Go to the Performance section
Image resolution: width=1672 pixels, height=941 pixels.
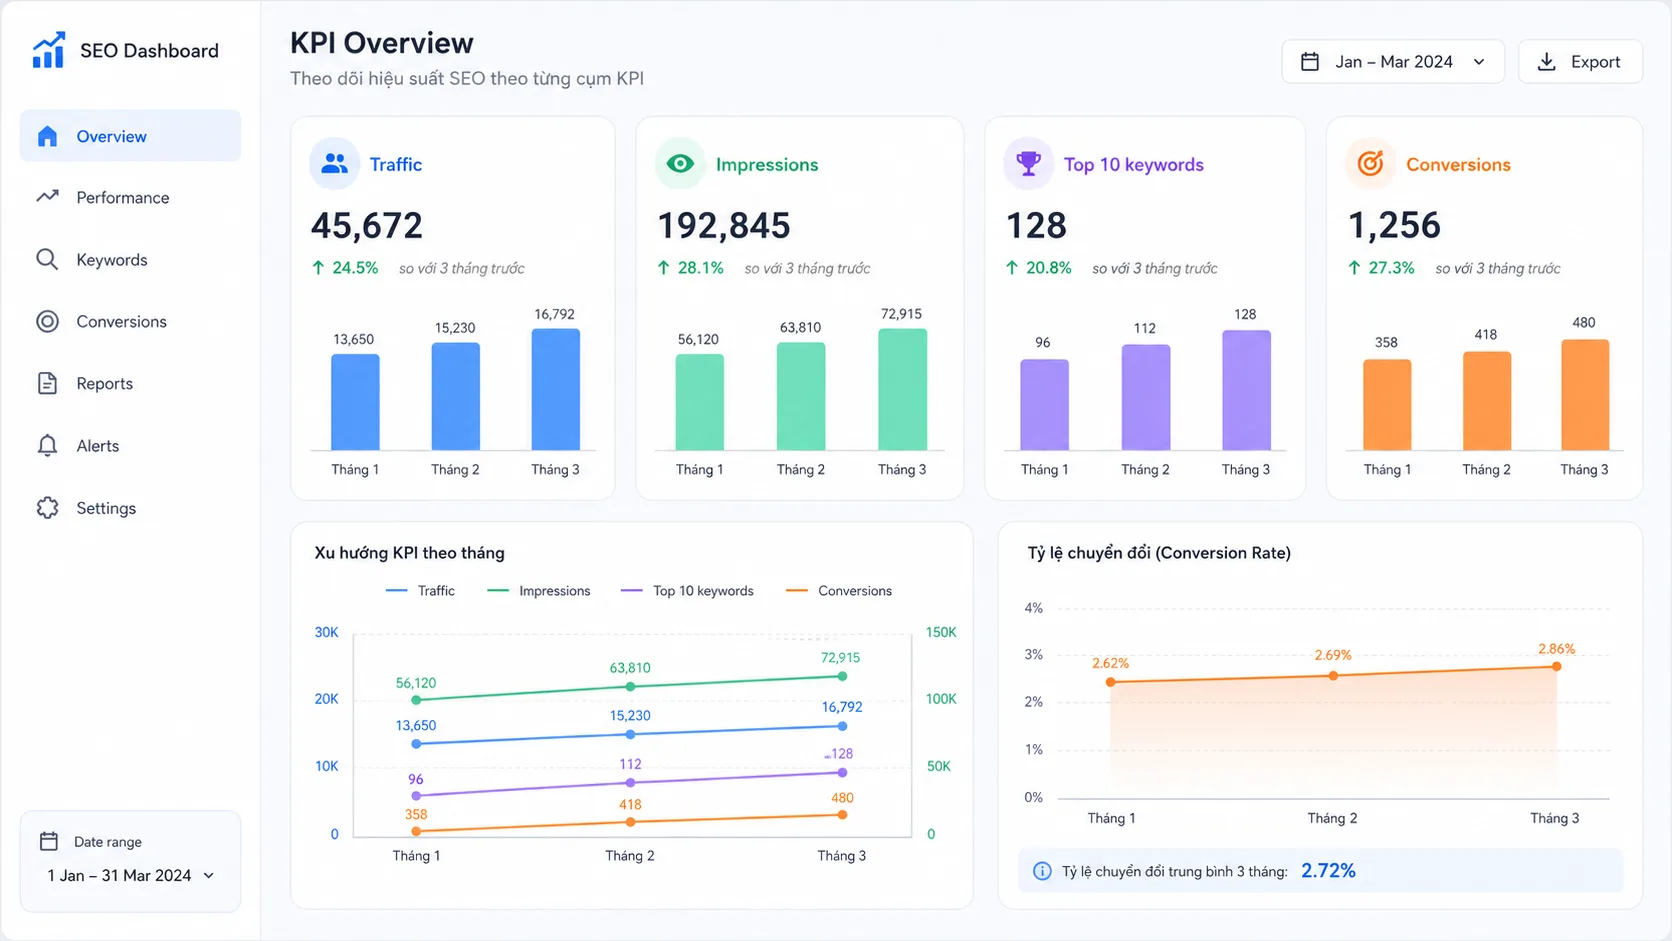[130, 197]
